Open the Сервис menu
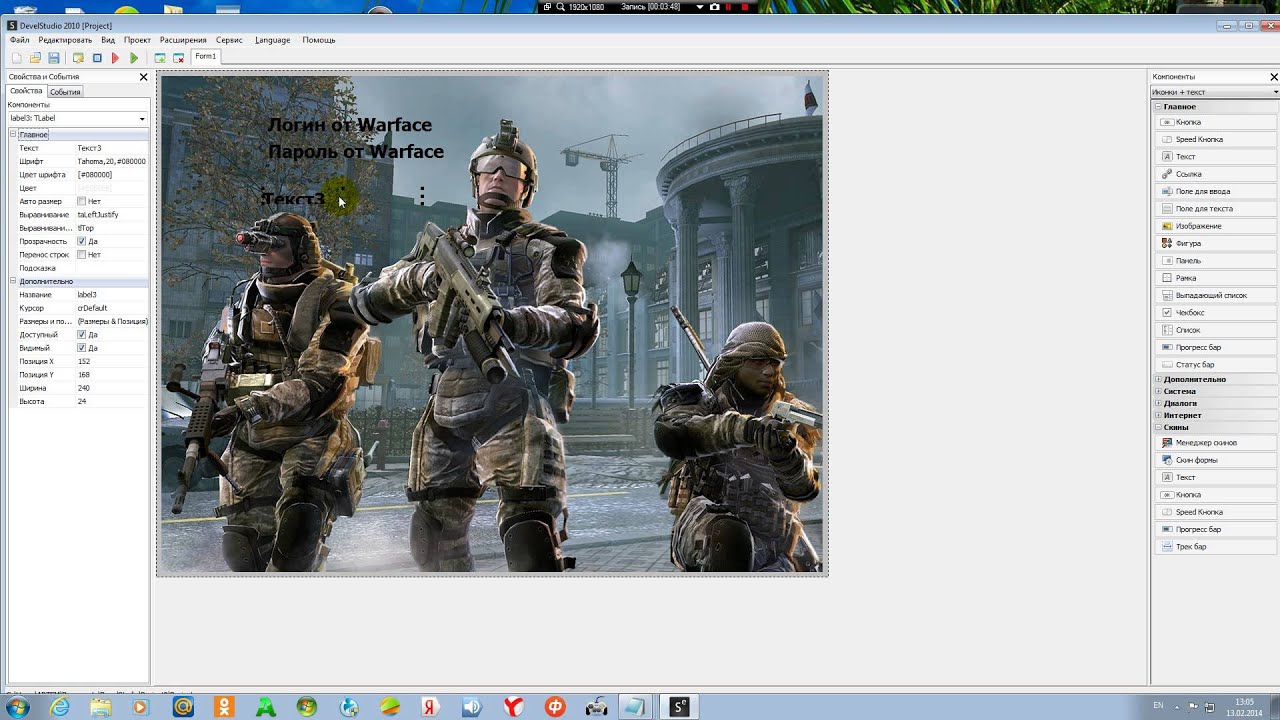Viewport: 1280px width, 720px height. coord(229,40)
